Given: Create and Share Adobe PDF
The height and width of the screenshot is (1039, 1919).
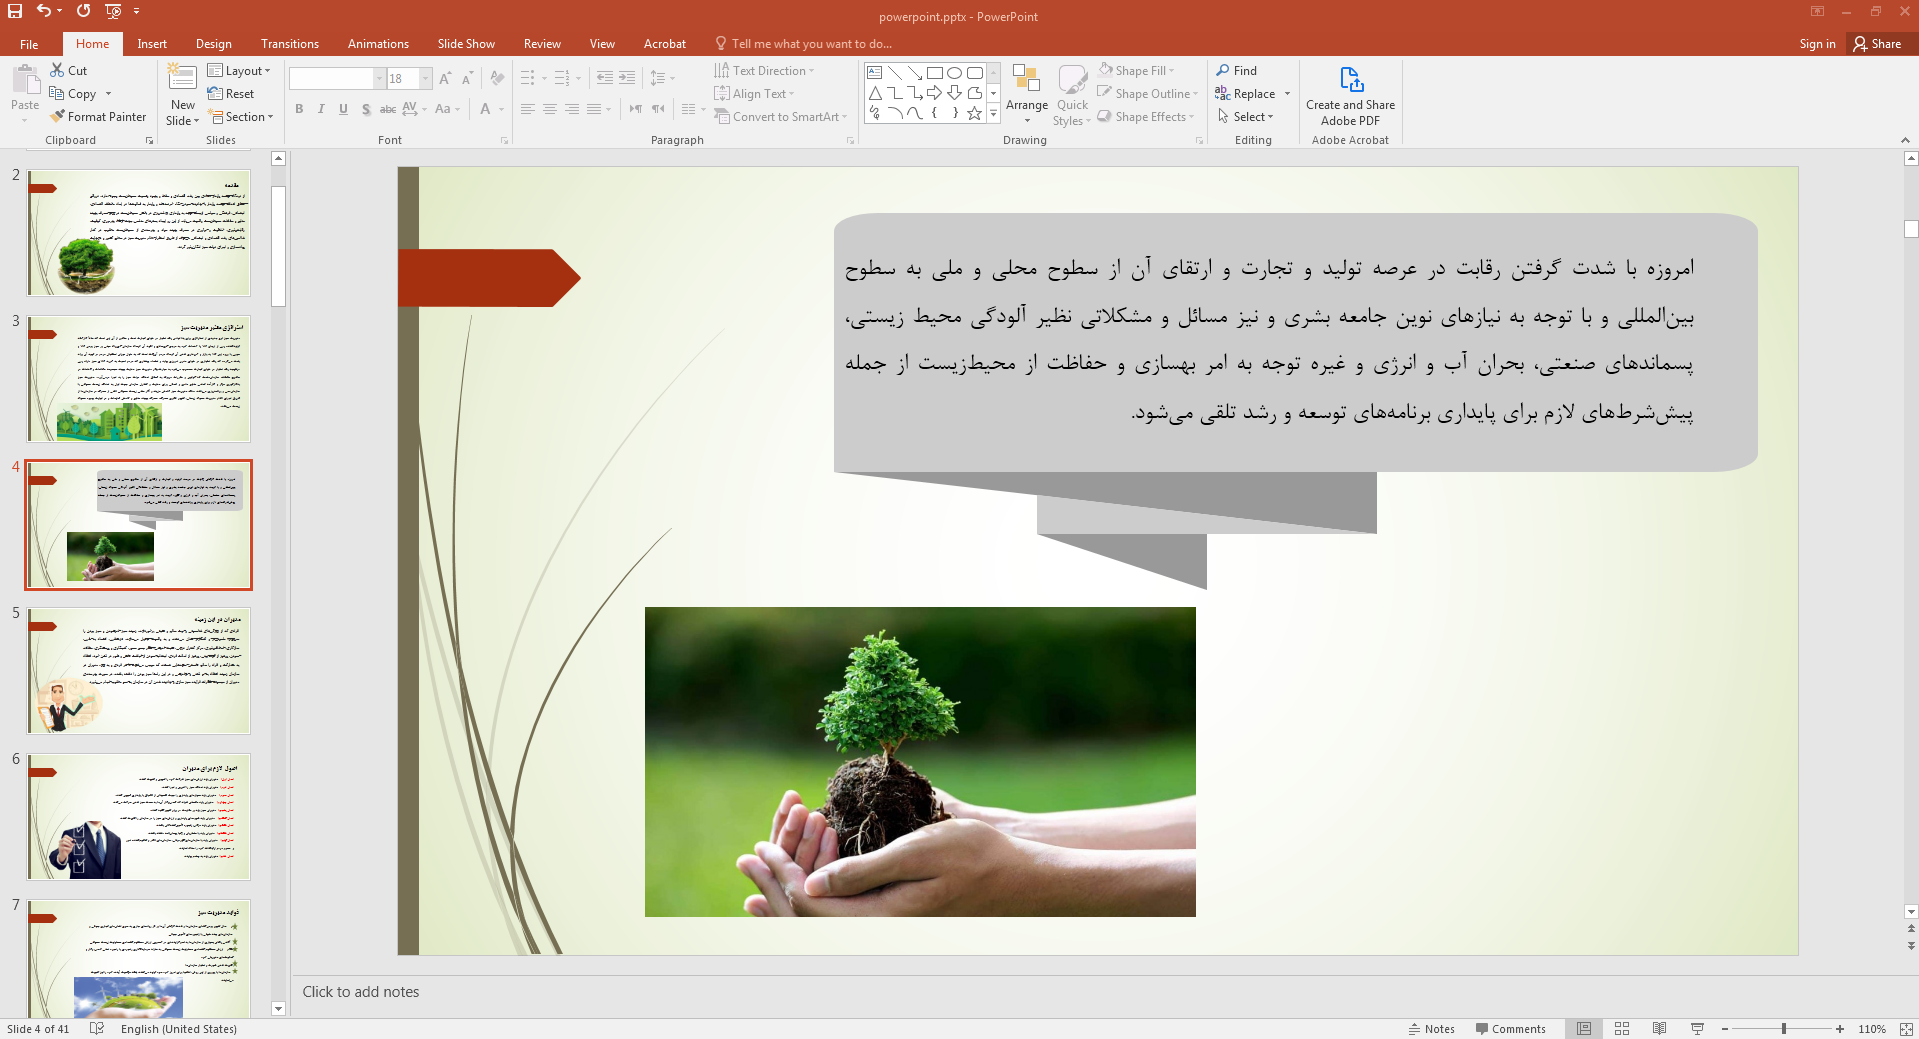Looking at the screenshot, I should [1350, 96].
